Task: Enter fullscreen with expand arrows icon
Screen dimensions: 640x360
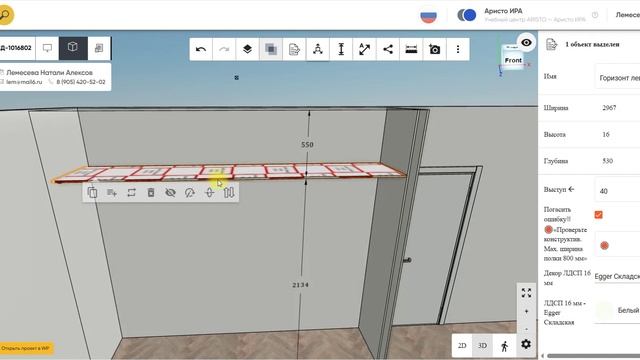Action: click(x=526, y=293)
